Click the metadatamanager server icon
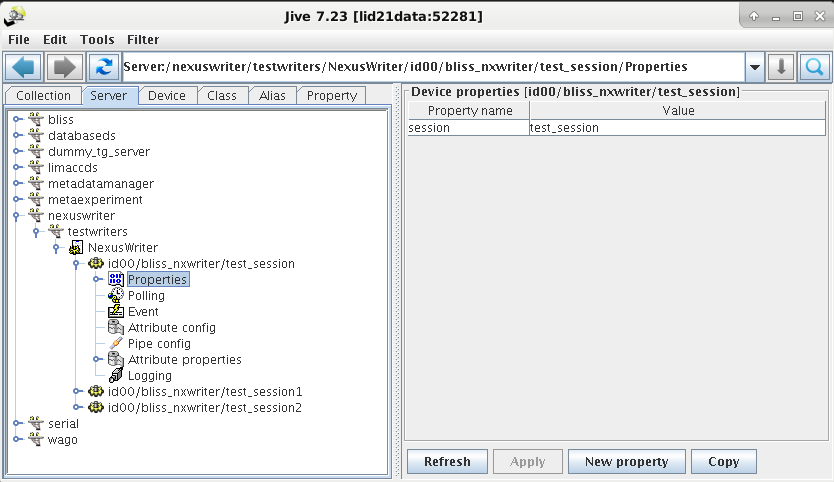Image resolution: width=834 pixels, height=482 pixels. [36, 184]
